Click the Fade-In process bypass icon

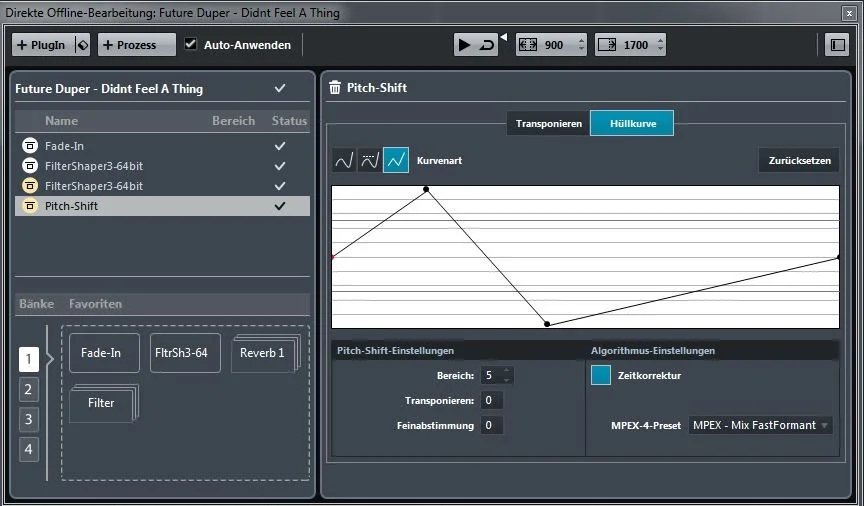pyautogui.click(x=30, y=146)
